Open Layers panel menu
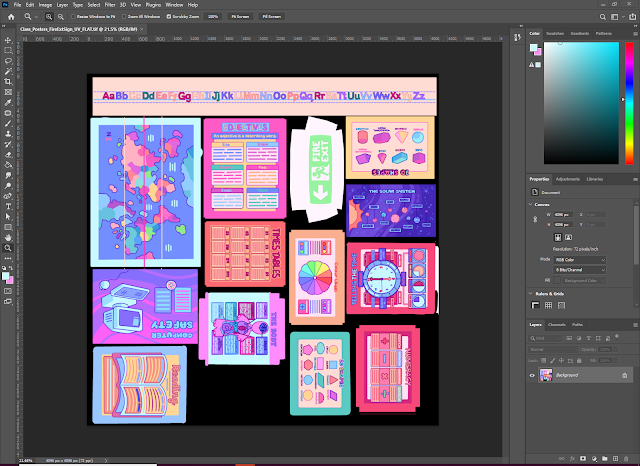Image resolution: width=640 pixels, height=466 pixels. point(635,325)
